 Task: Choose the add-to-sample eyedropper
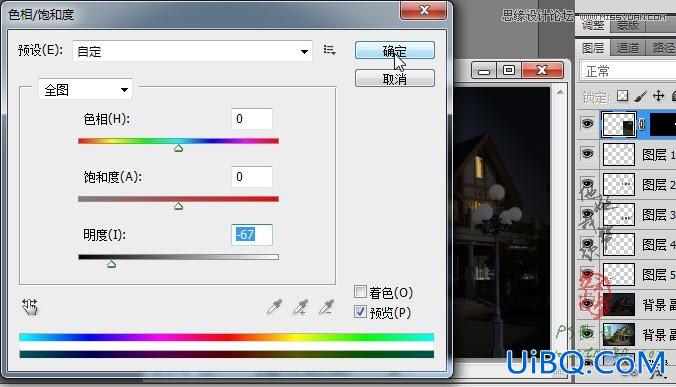300,307
